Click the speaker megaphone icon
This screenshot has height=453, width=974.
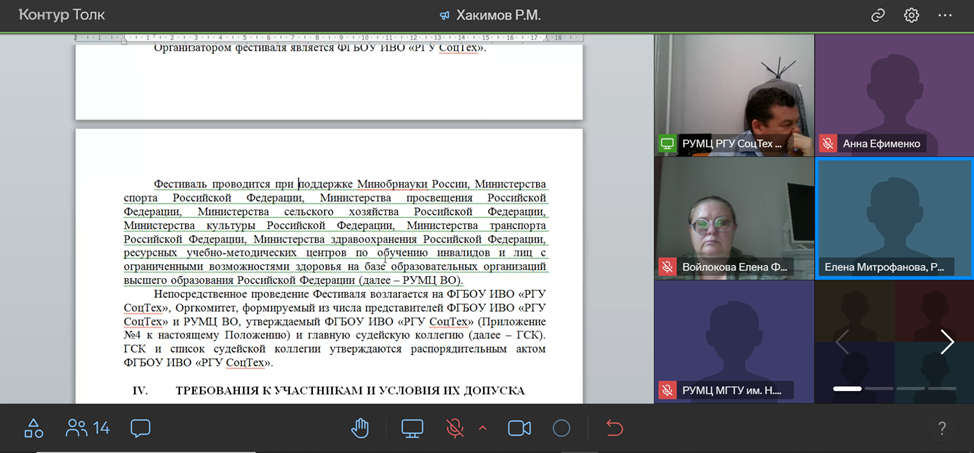444,16
